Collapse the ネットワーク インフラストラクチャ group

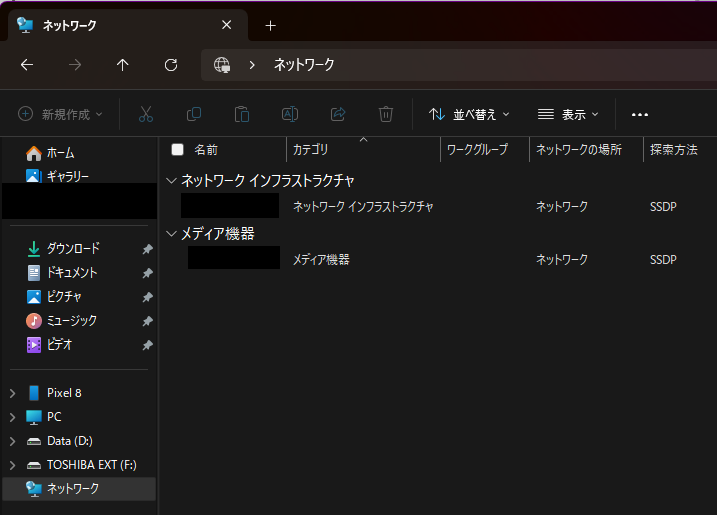tap(171, 181)
